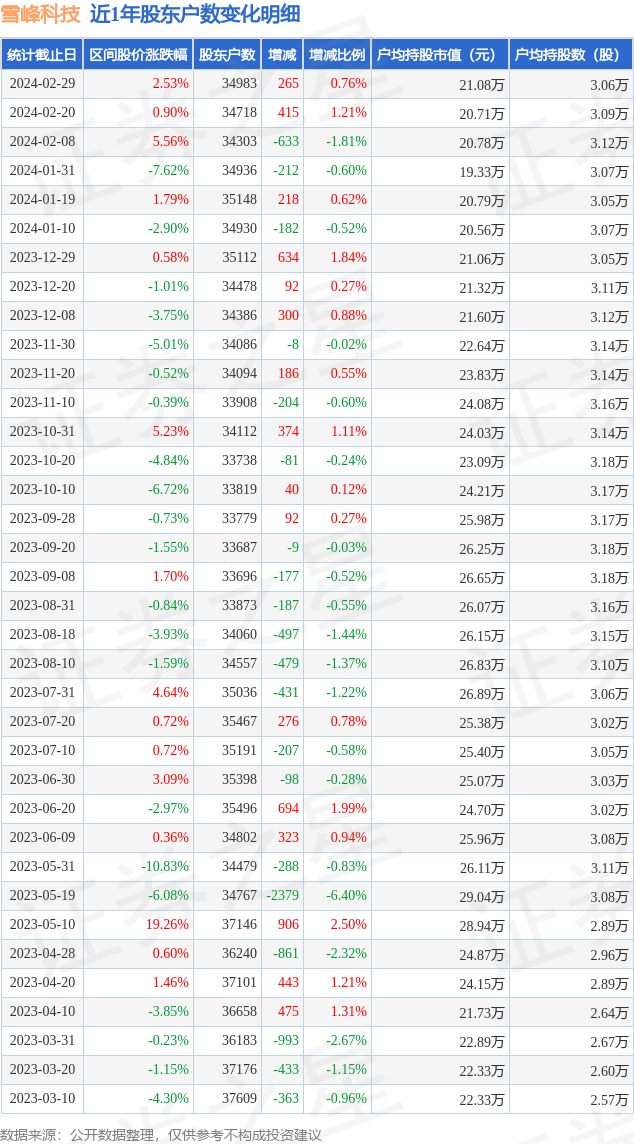Click the 2023-08-18 date row
This screenshot has height=1144, width=634.
[42, 635]
